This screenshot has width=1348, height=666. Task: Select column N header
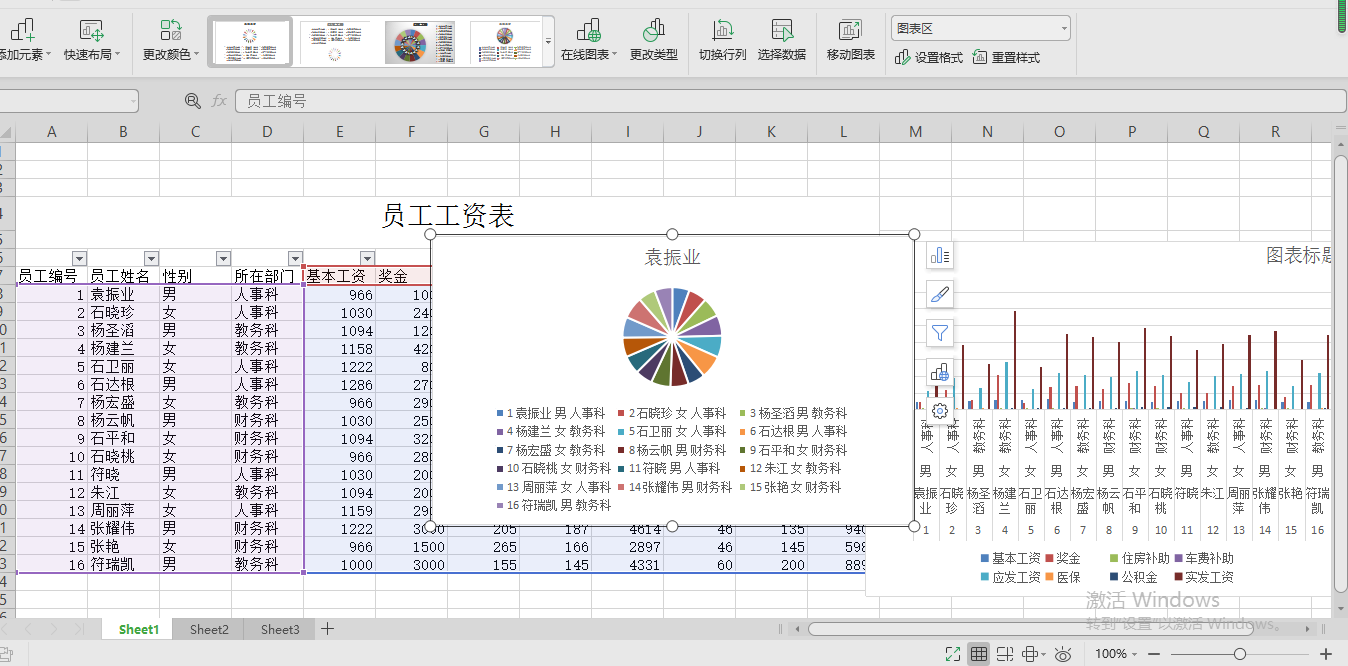pyautogui.click(x=987, y=132)
